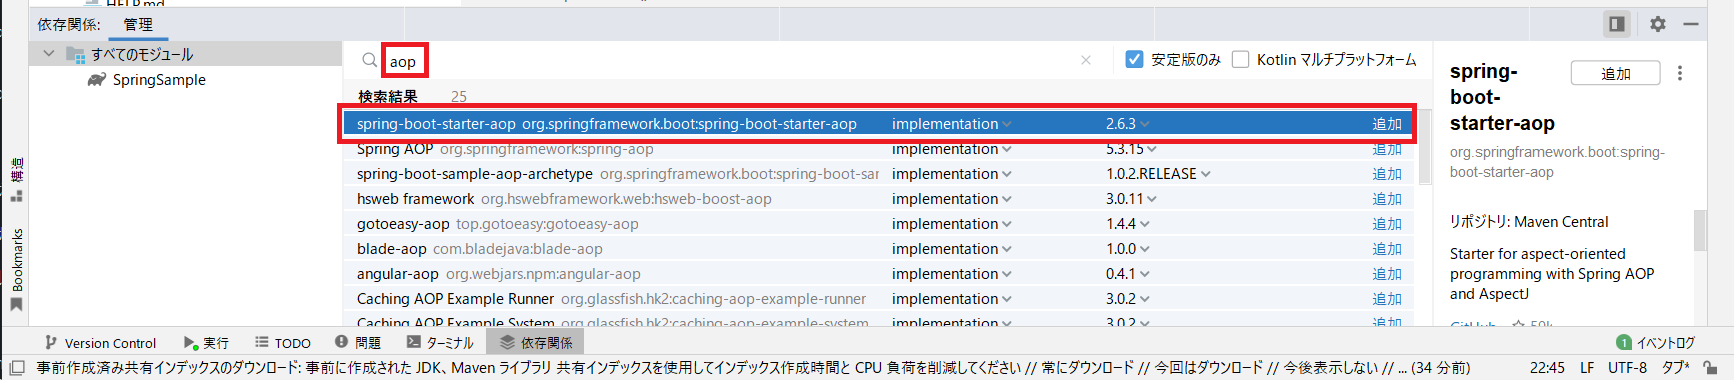Click 追加 link for spring-boot-starter-aop row
This screenshot has width=1734, height=380.
tap(1387, 124)
